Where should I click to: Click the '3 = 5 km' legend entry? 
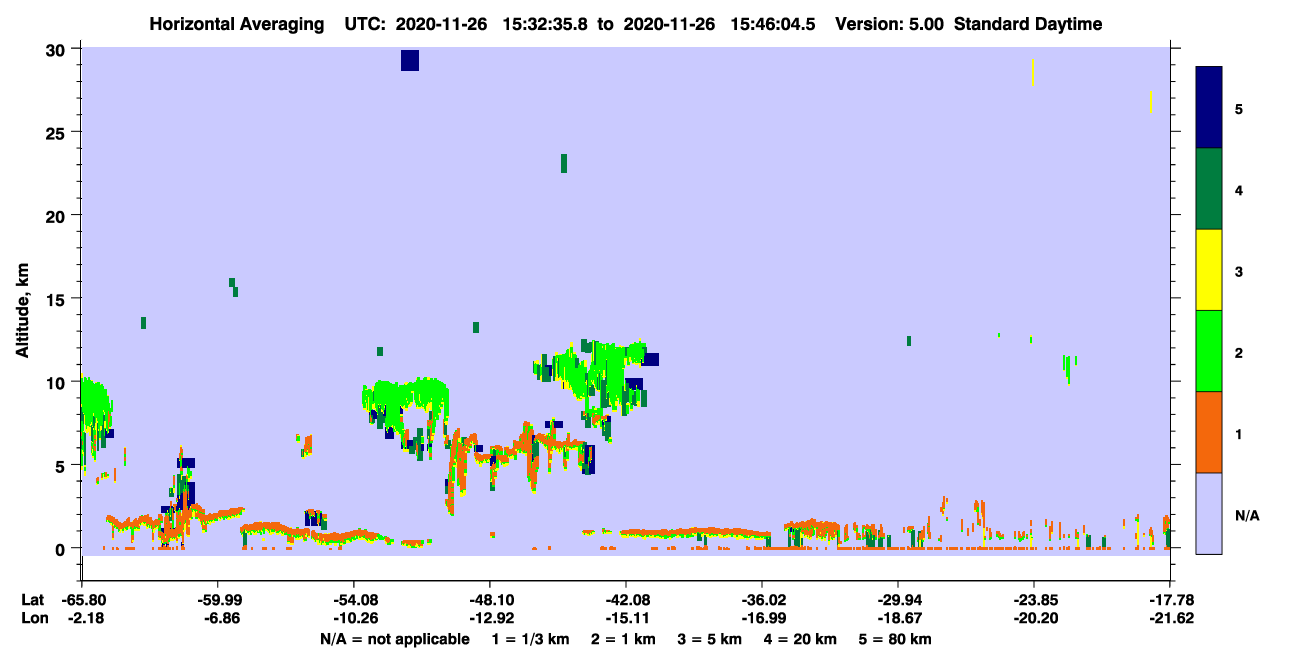(x=709, y=639)
